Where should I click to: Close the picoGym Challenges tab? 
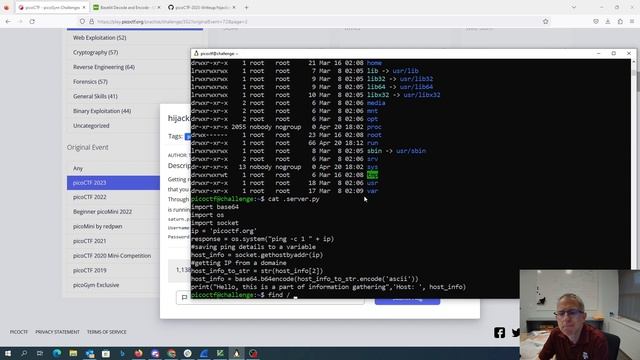pyautogui.click(x=84, y=7)
